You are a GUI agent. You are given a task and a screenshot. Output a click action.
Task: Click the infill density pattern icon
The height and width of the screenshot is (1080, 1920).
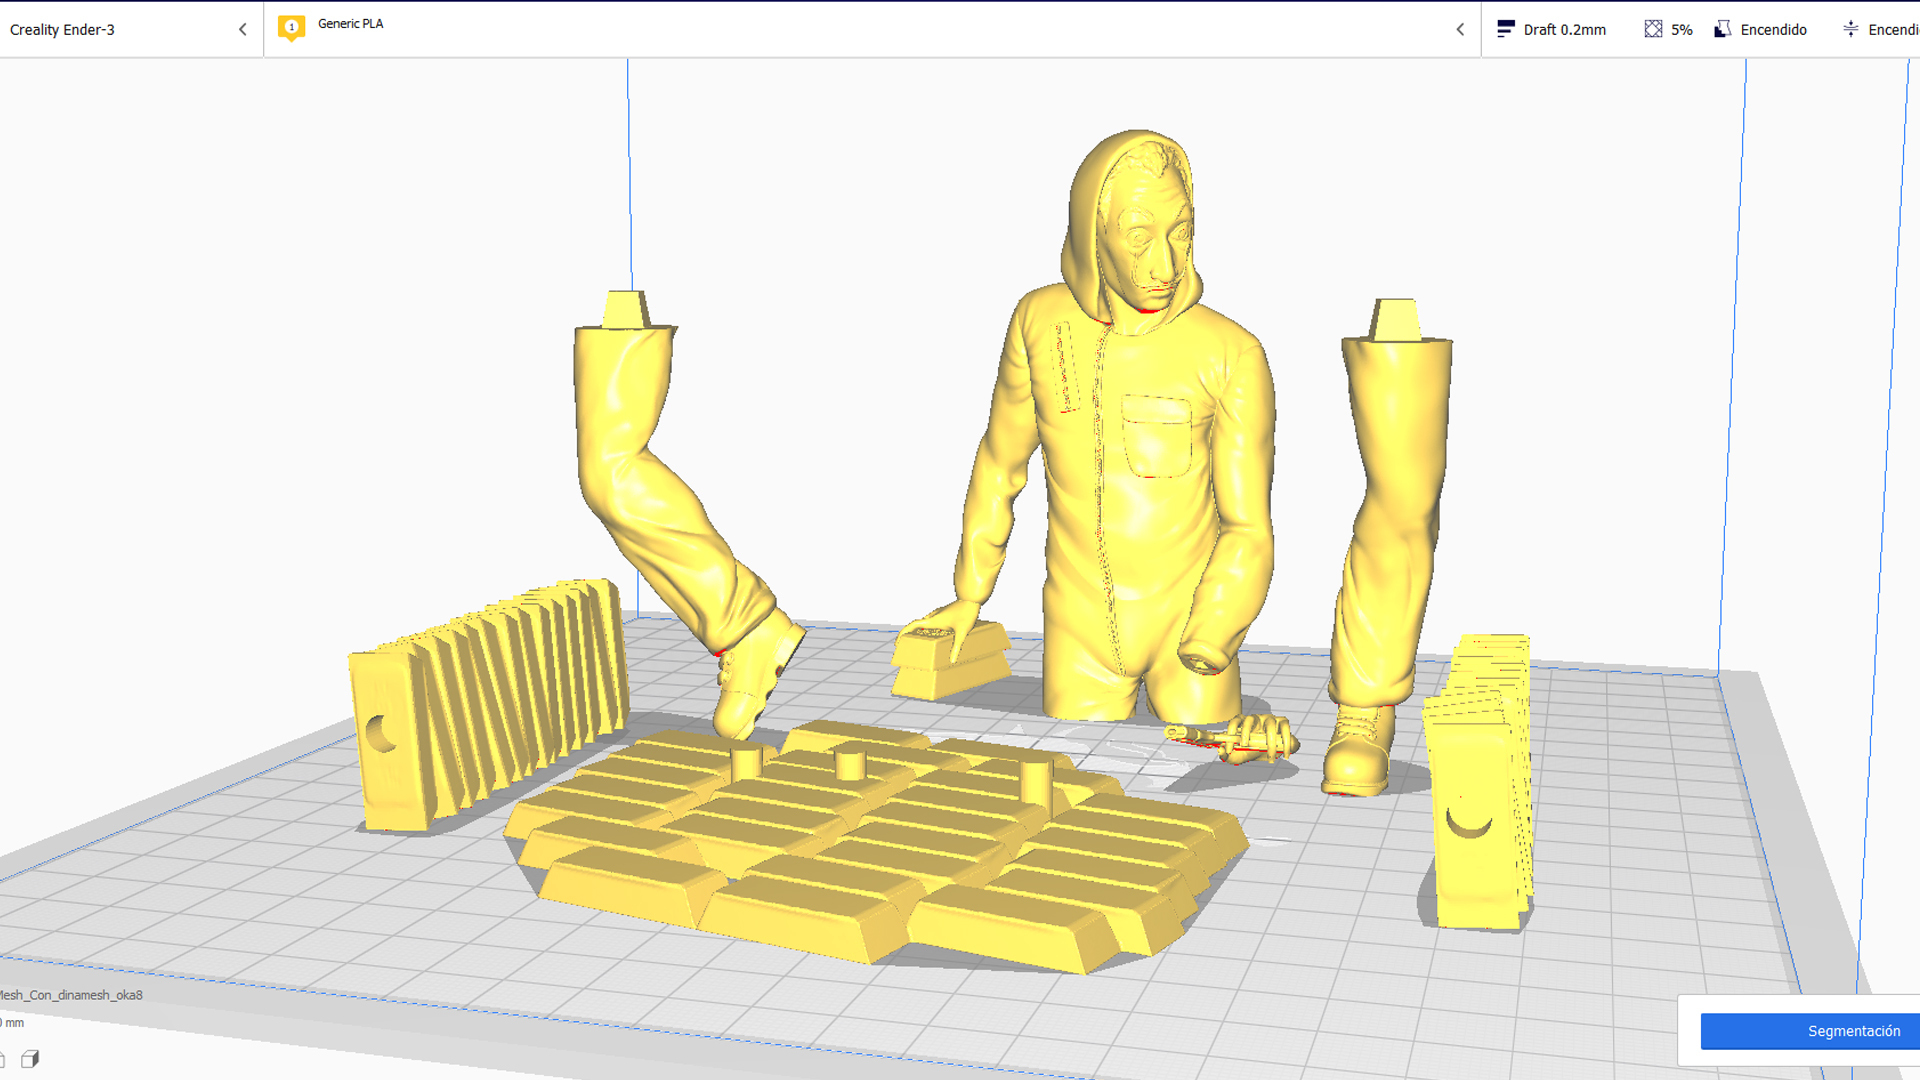click(x=1653, y=29)
